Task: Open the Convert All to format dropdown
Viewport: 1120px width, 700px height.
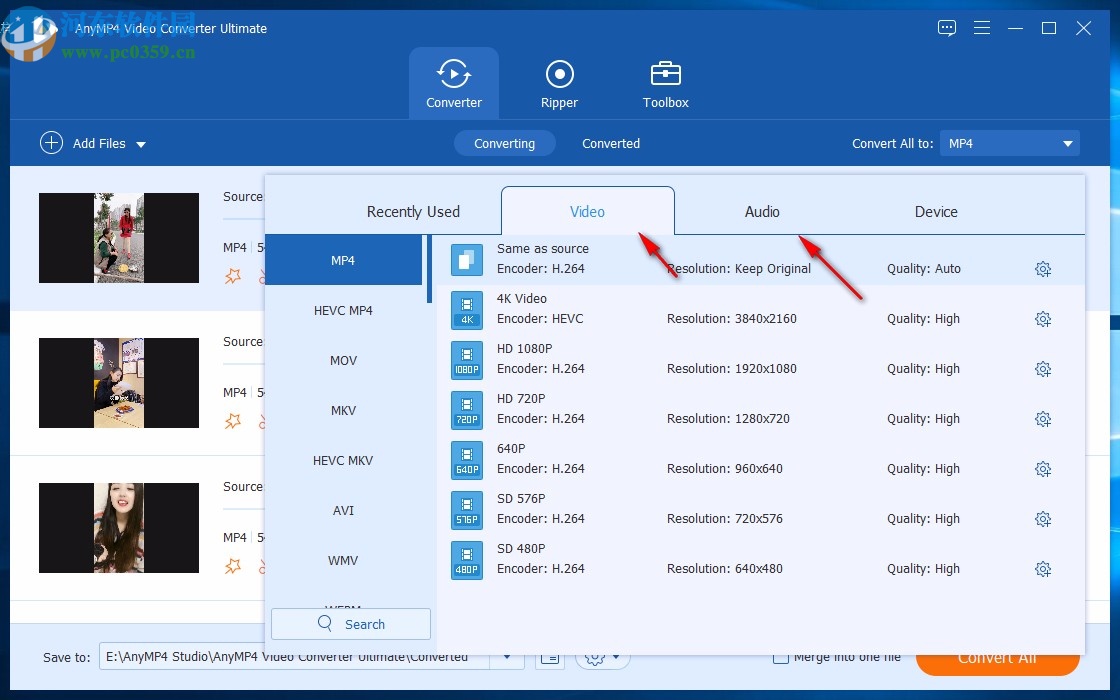Action: tap(1009, 143)
